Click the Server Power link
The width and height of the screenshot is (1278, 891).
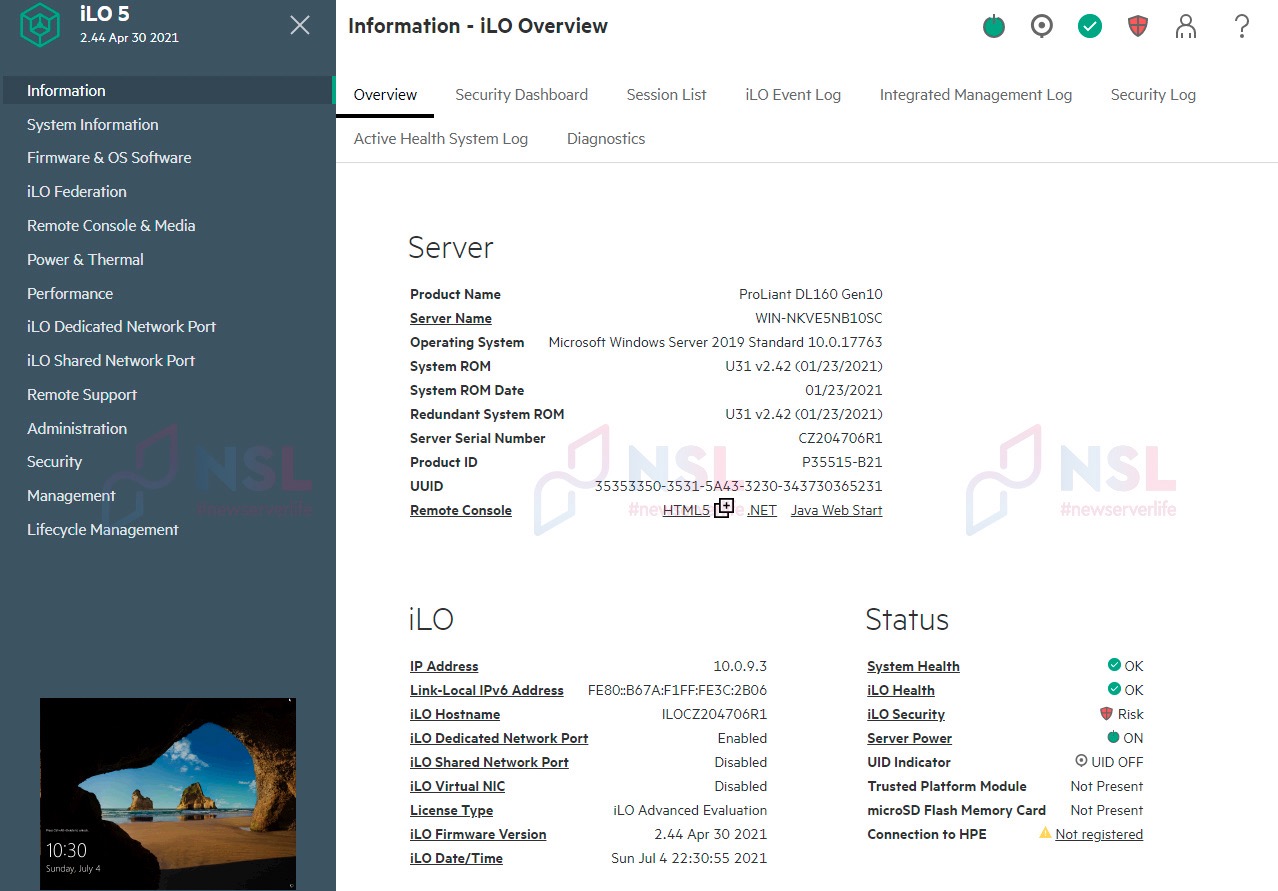click(909, 738)
